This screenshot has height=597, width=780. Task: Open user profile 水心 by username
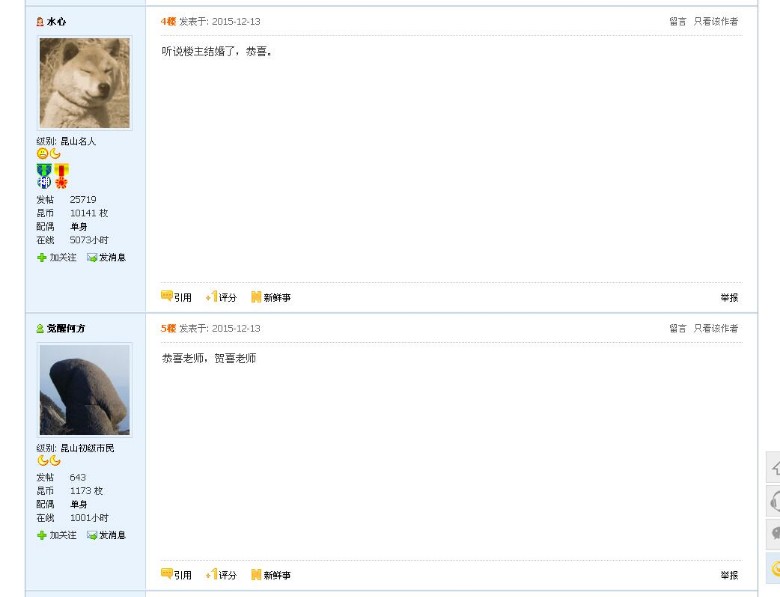click(56, 21)
